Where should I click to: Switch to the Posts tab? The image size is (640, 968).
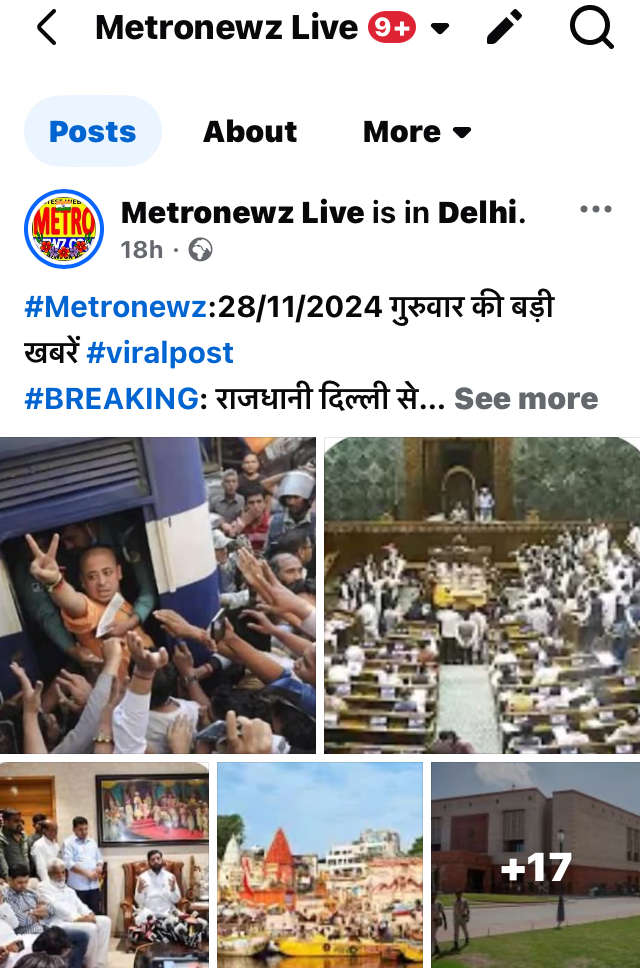pos(93,131)
